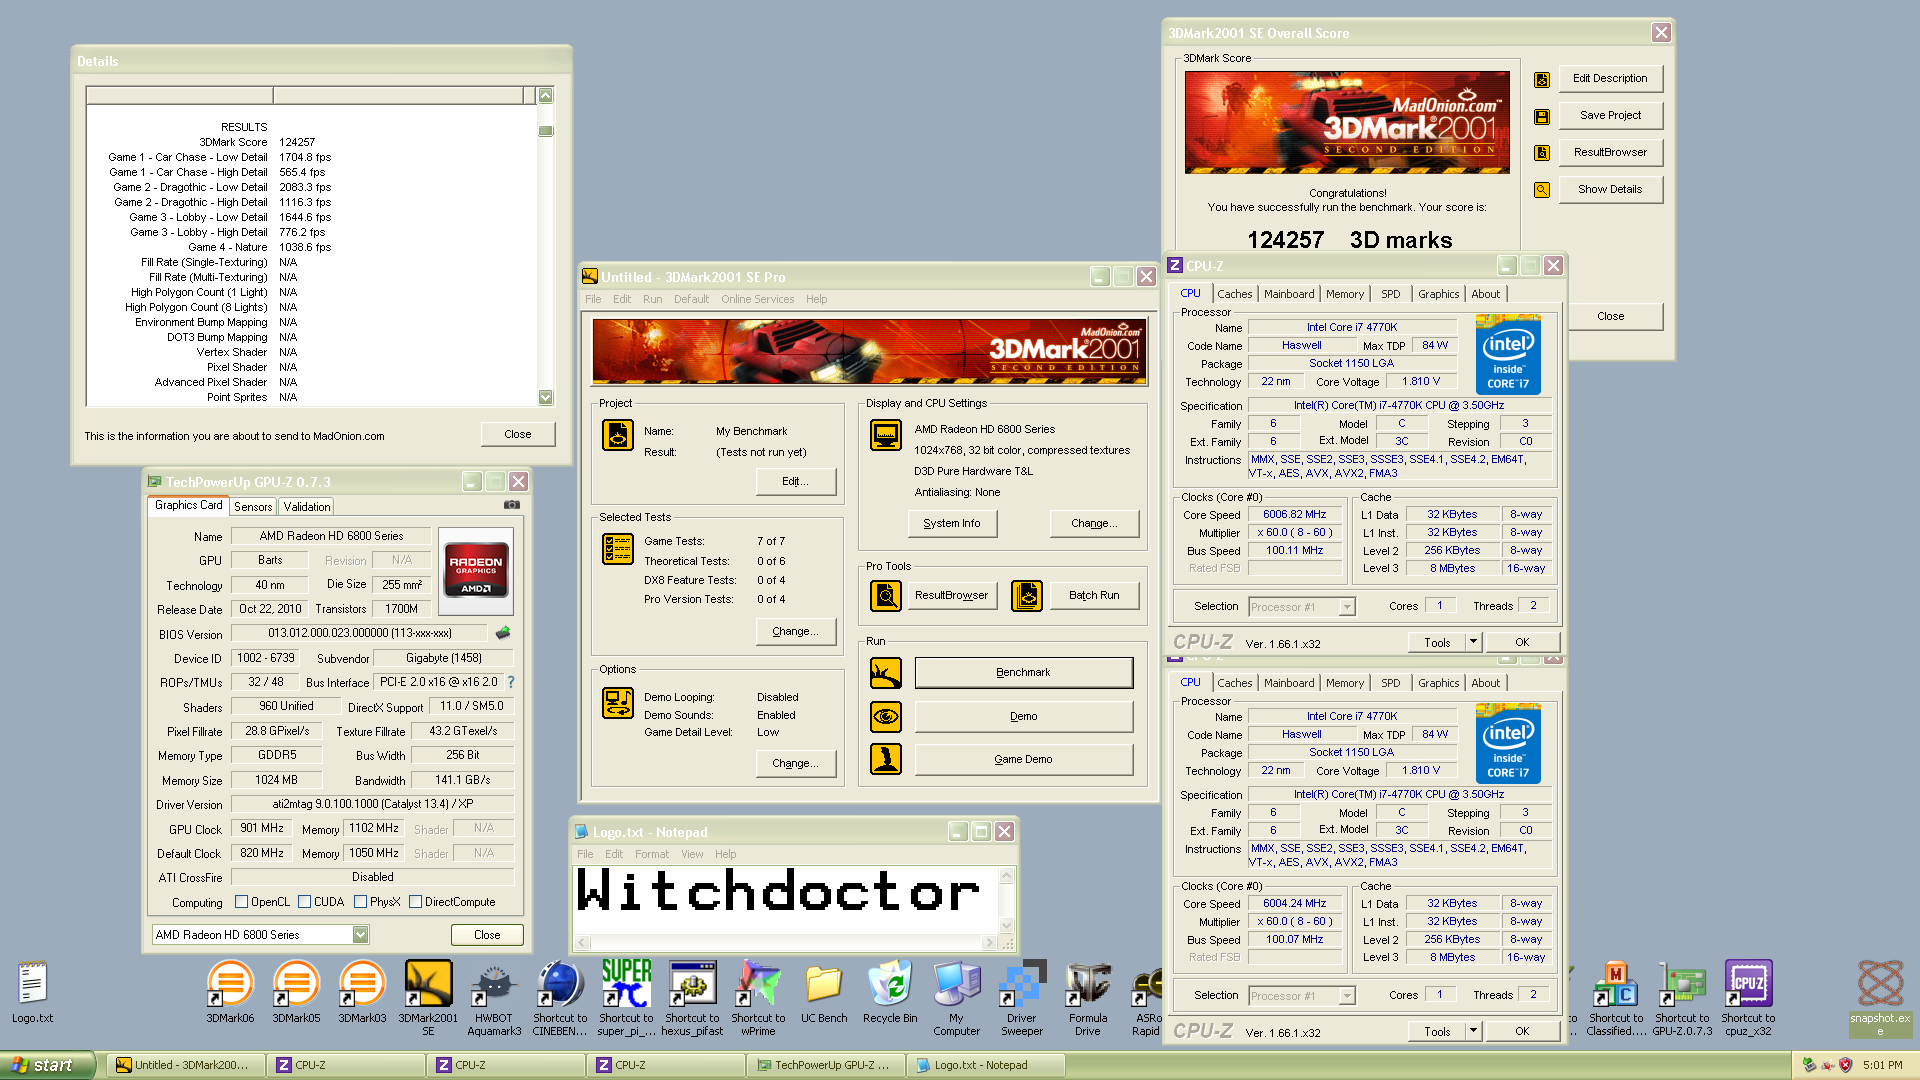Expand Tools arrow in upper CPU-Z
This screenshot has height=1080, width=1920.
(1473, 642)
